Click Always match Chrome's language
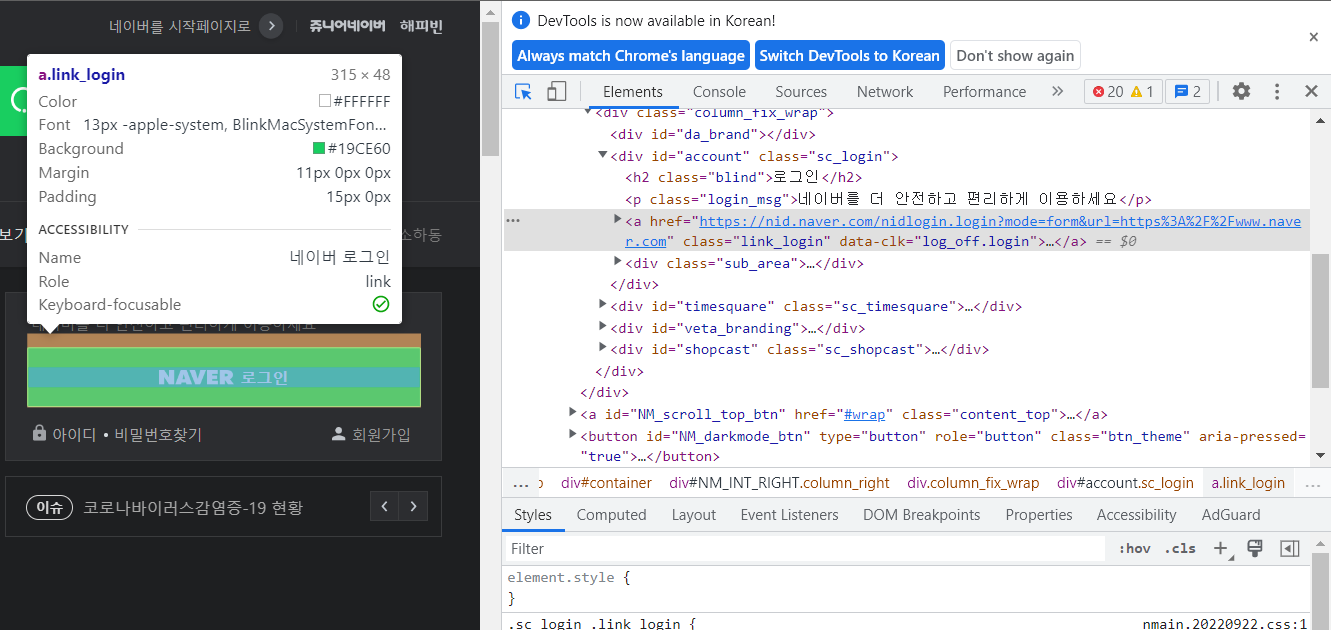Image resolution: width=1331 pixels, height=630 pixels. [631, 56]
